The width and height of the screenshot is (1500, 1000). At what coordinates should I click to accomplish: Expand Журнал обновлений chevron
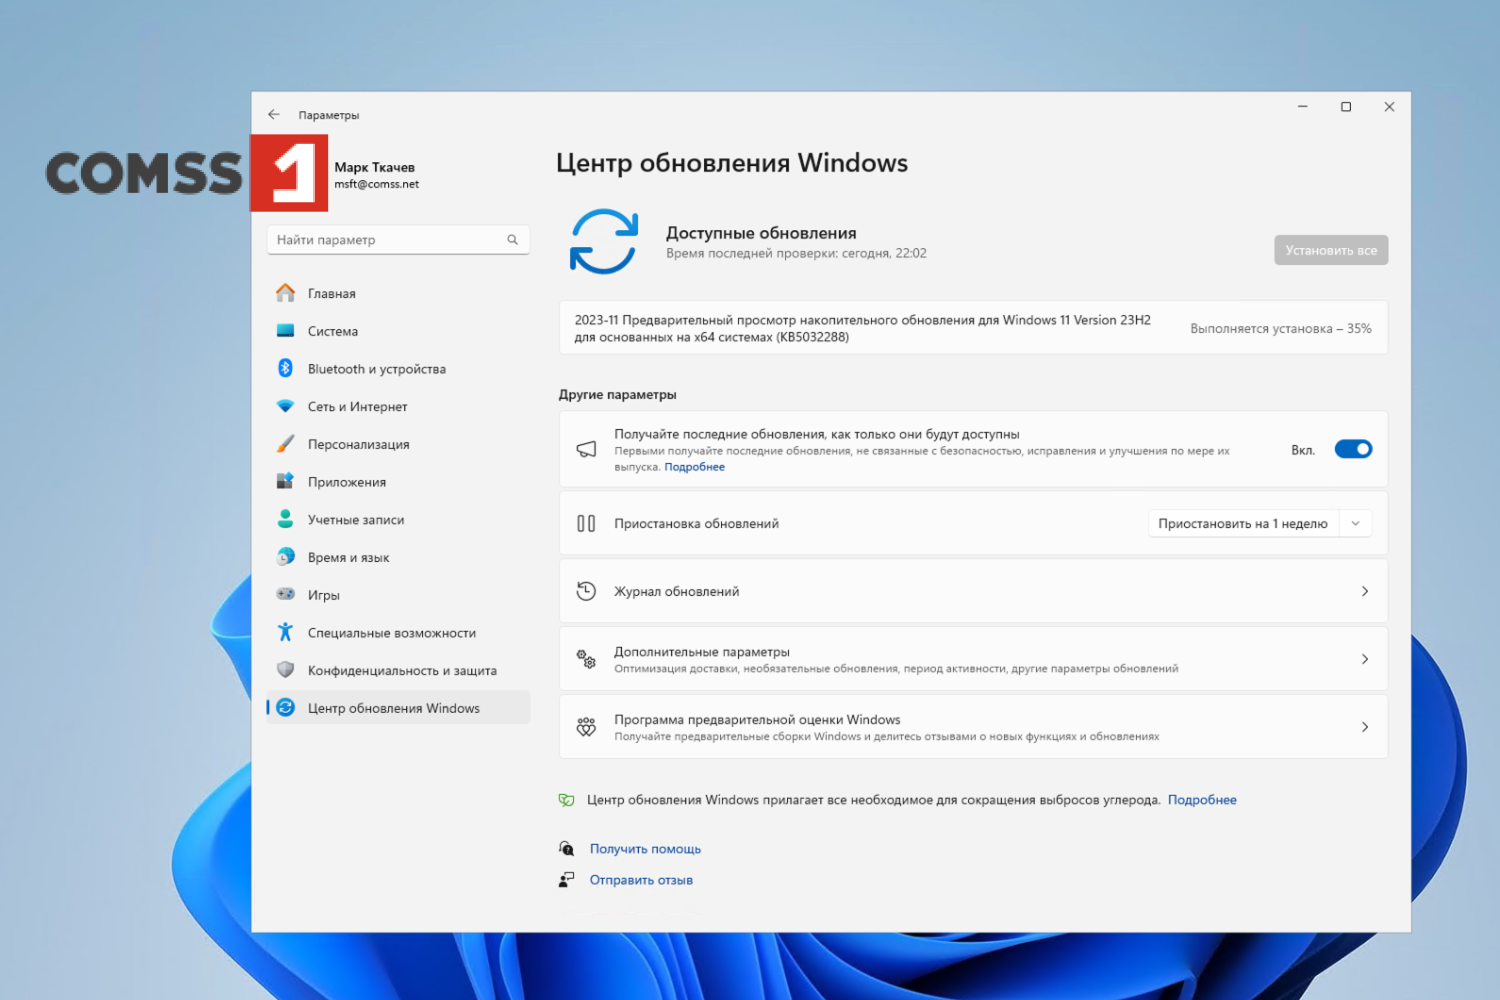point(1365,591)
